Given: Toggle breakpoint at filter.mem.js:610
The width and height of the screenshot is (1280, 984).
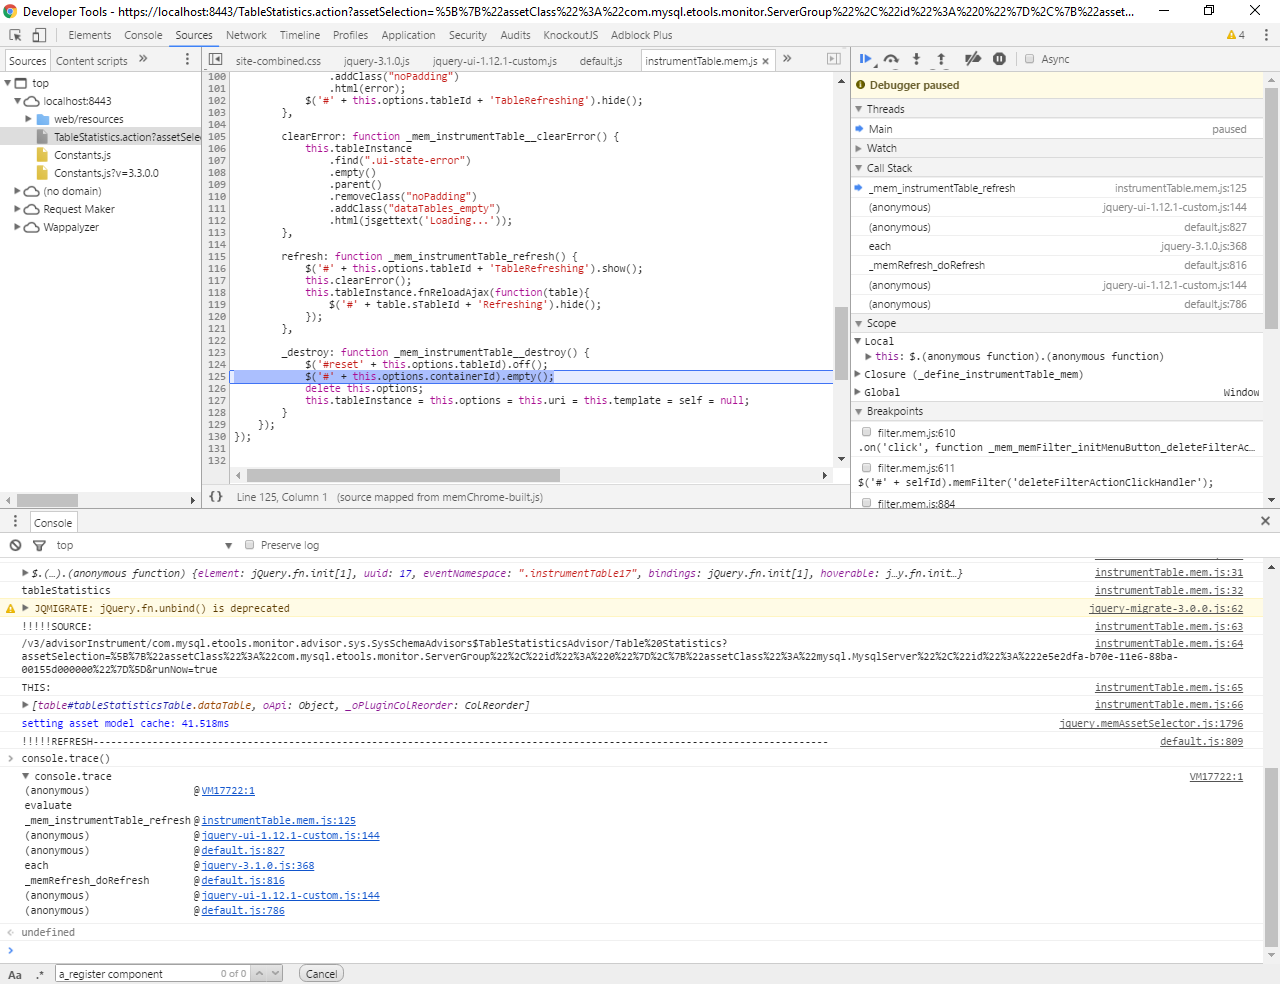Looking at the screenshot, I should click(867, 433).
